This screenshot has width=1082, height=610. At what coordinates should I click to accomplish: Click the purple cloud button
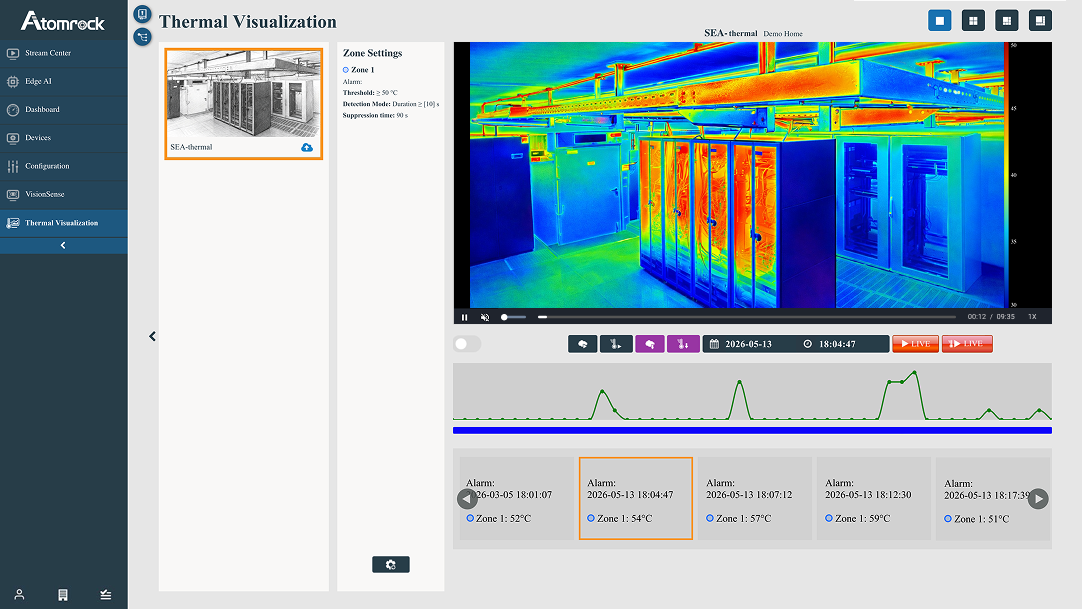pos(650,344)
